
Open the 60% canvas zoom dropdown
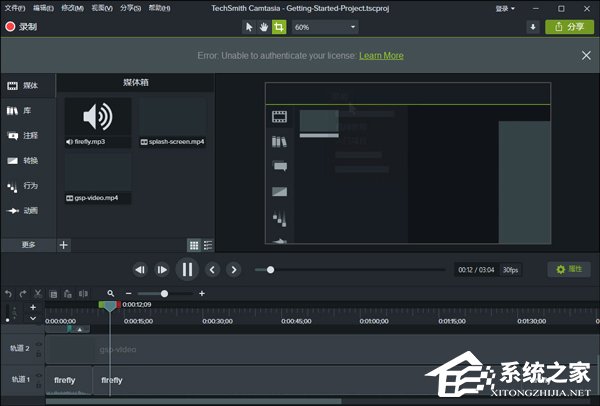[325, 27]
